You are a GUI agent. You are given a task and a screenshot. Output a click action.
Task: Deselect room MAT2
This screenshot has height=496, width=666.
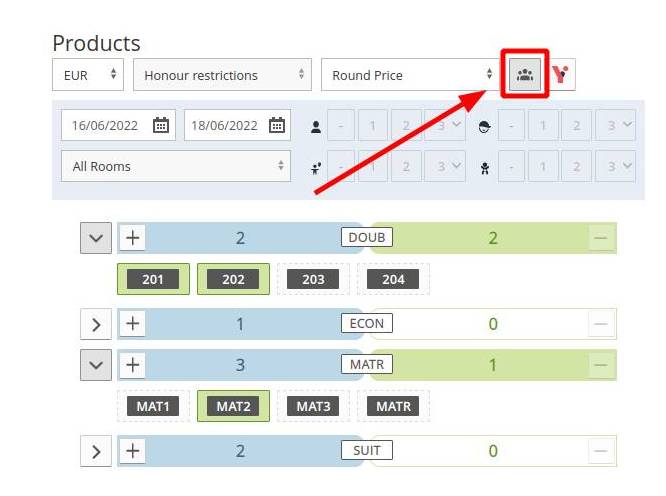point(233,406)
